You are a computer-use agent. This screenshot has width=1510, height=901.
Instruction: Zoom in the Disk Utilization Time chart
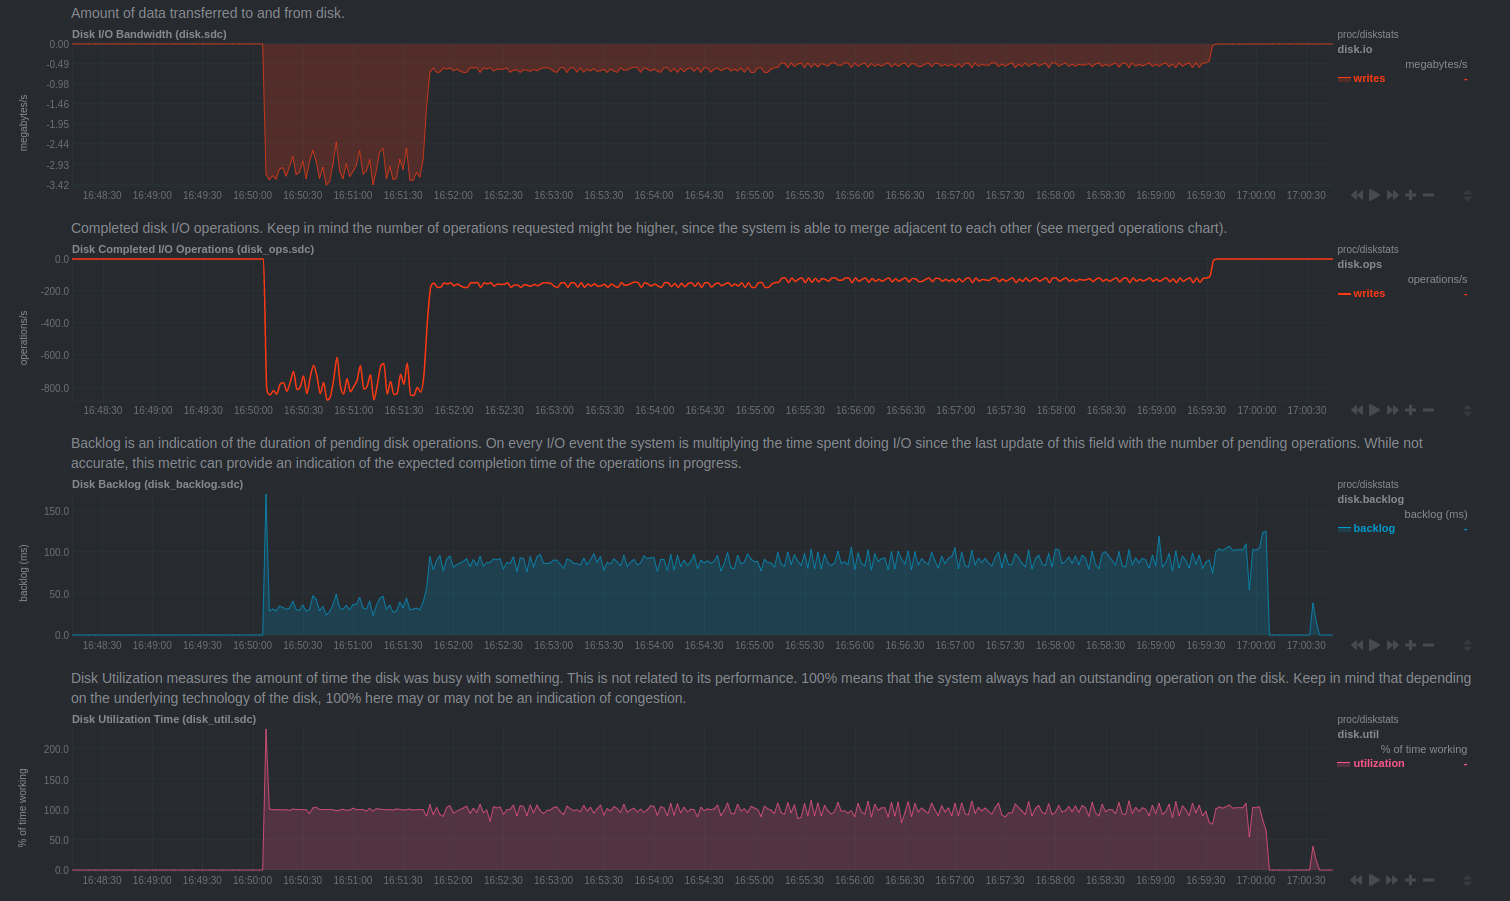(1411, 880)
